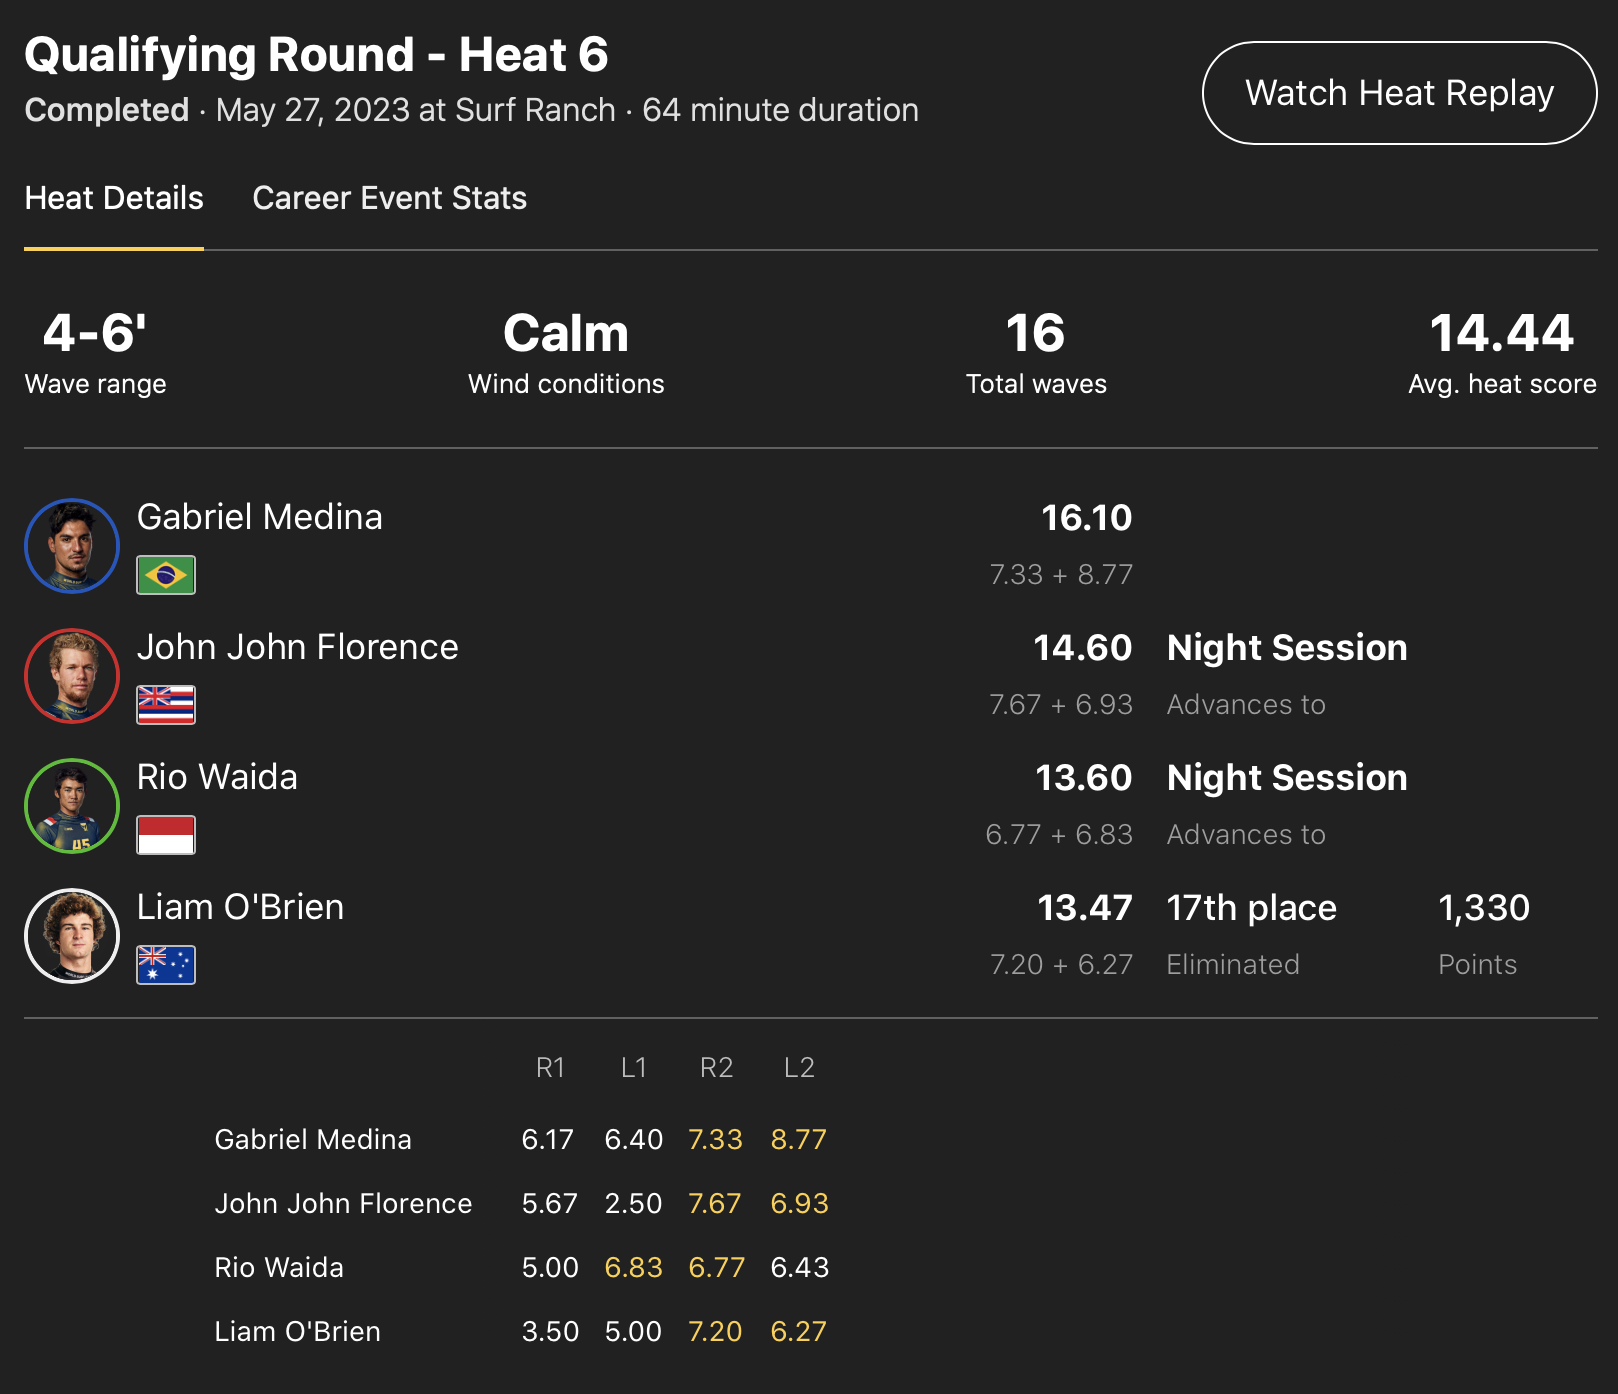Click Medina's 8.77 L2 wave score
1618x1394 pixels.
(798, 1139)
